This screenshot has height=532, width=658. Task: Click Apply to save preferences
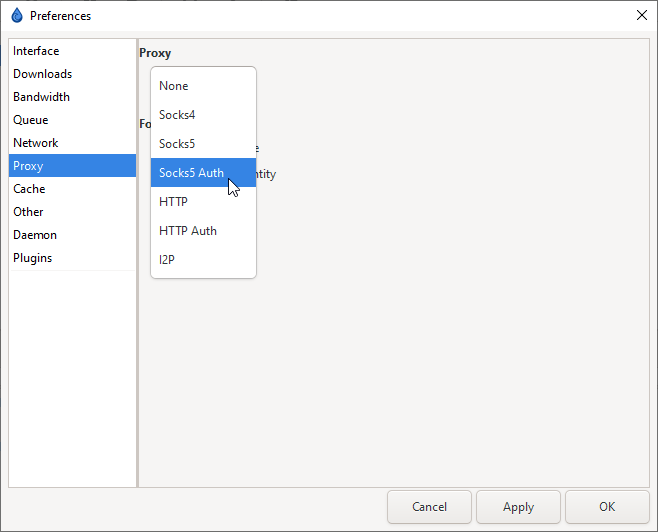point(518,507)
